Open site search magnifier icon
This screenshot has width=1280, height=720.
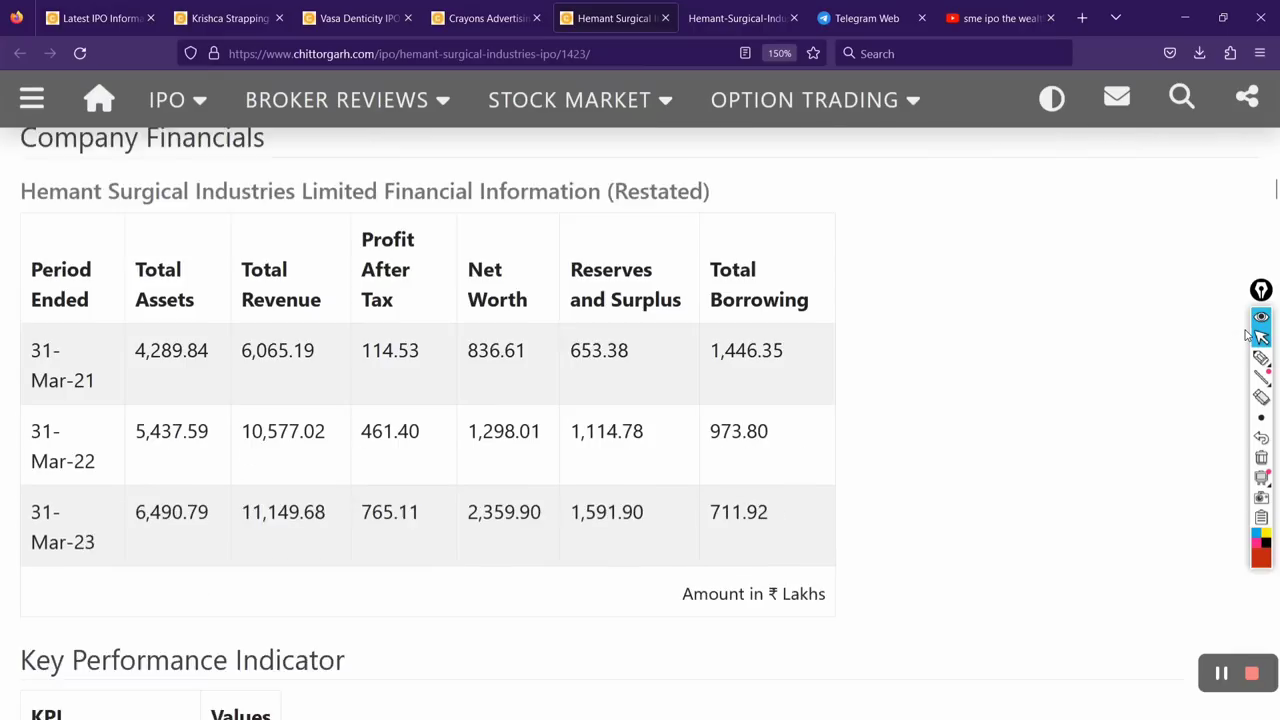click(x=1182, y=97)
